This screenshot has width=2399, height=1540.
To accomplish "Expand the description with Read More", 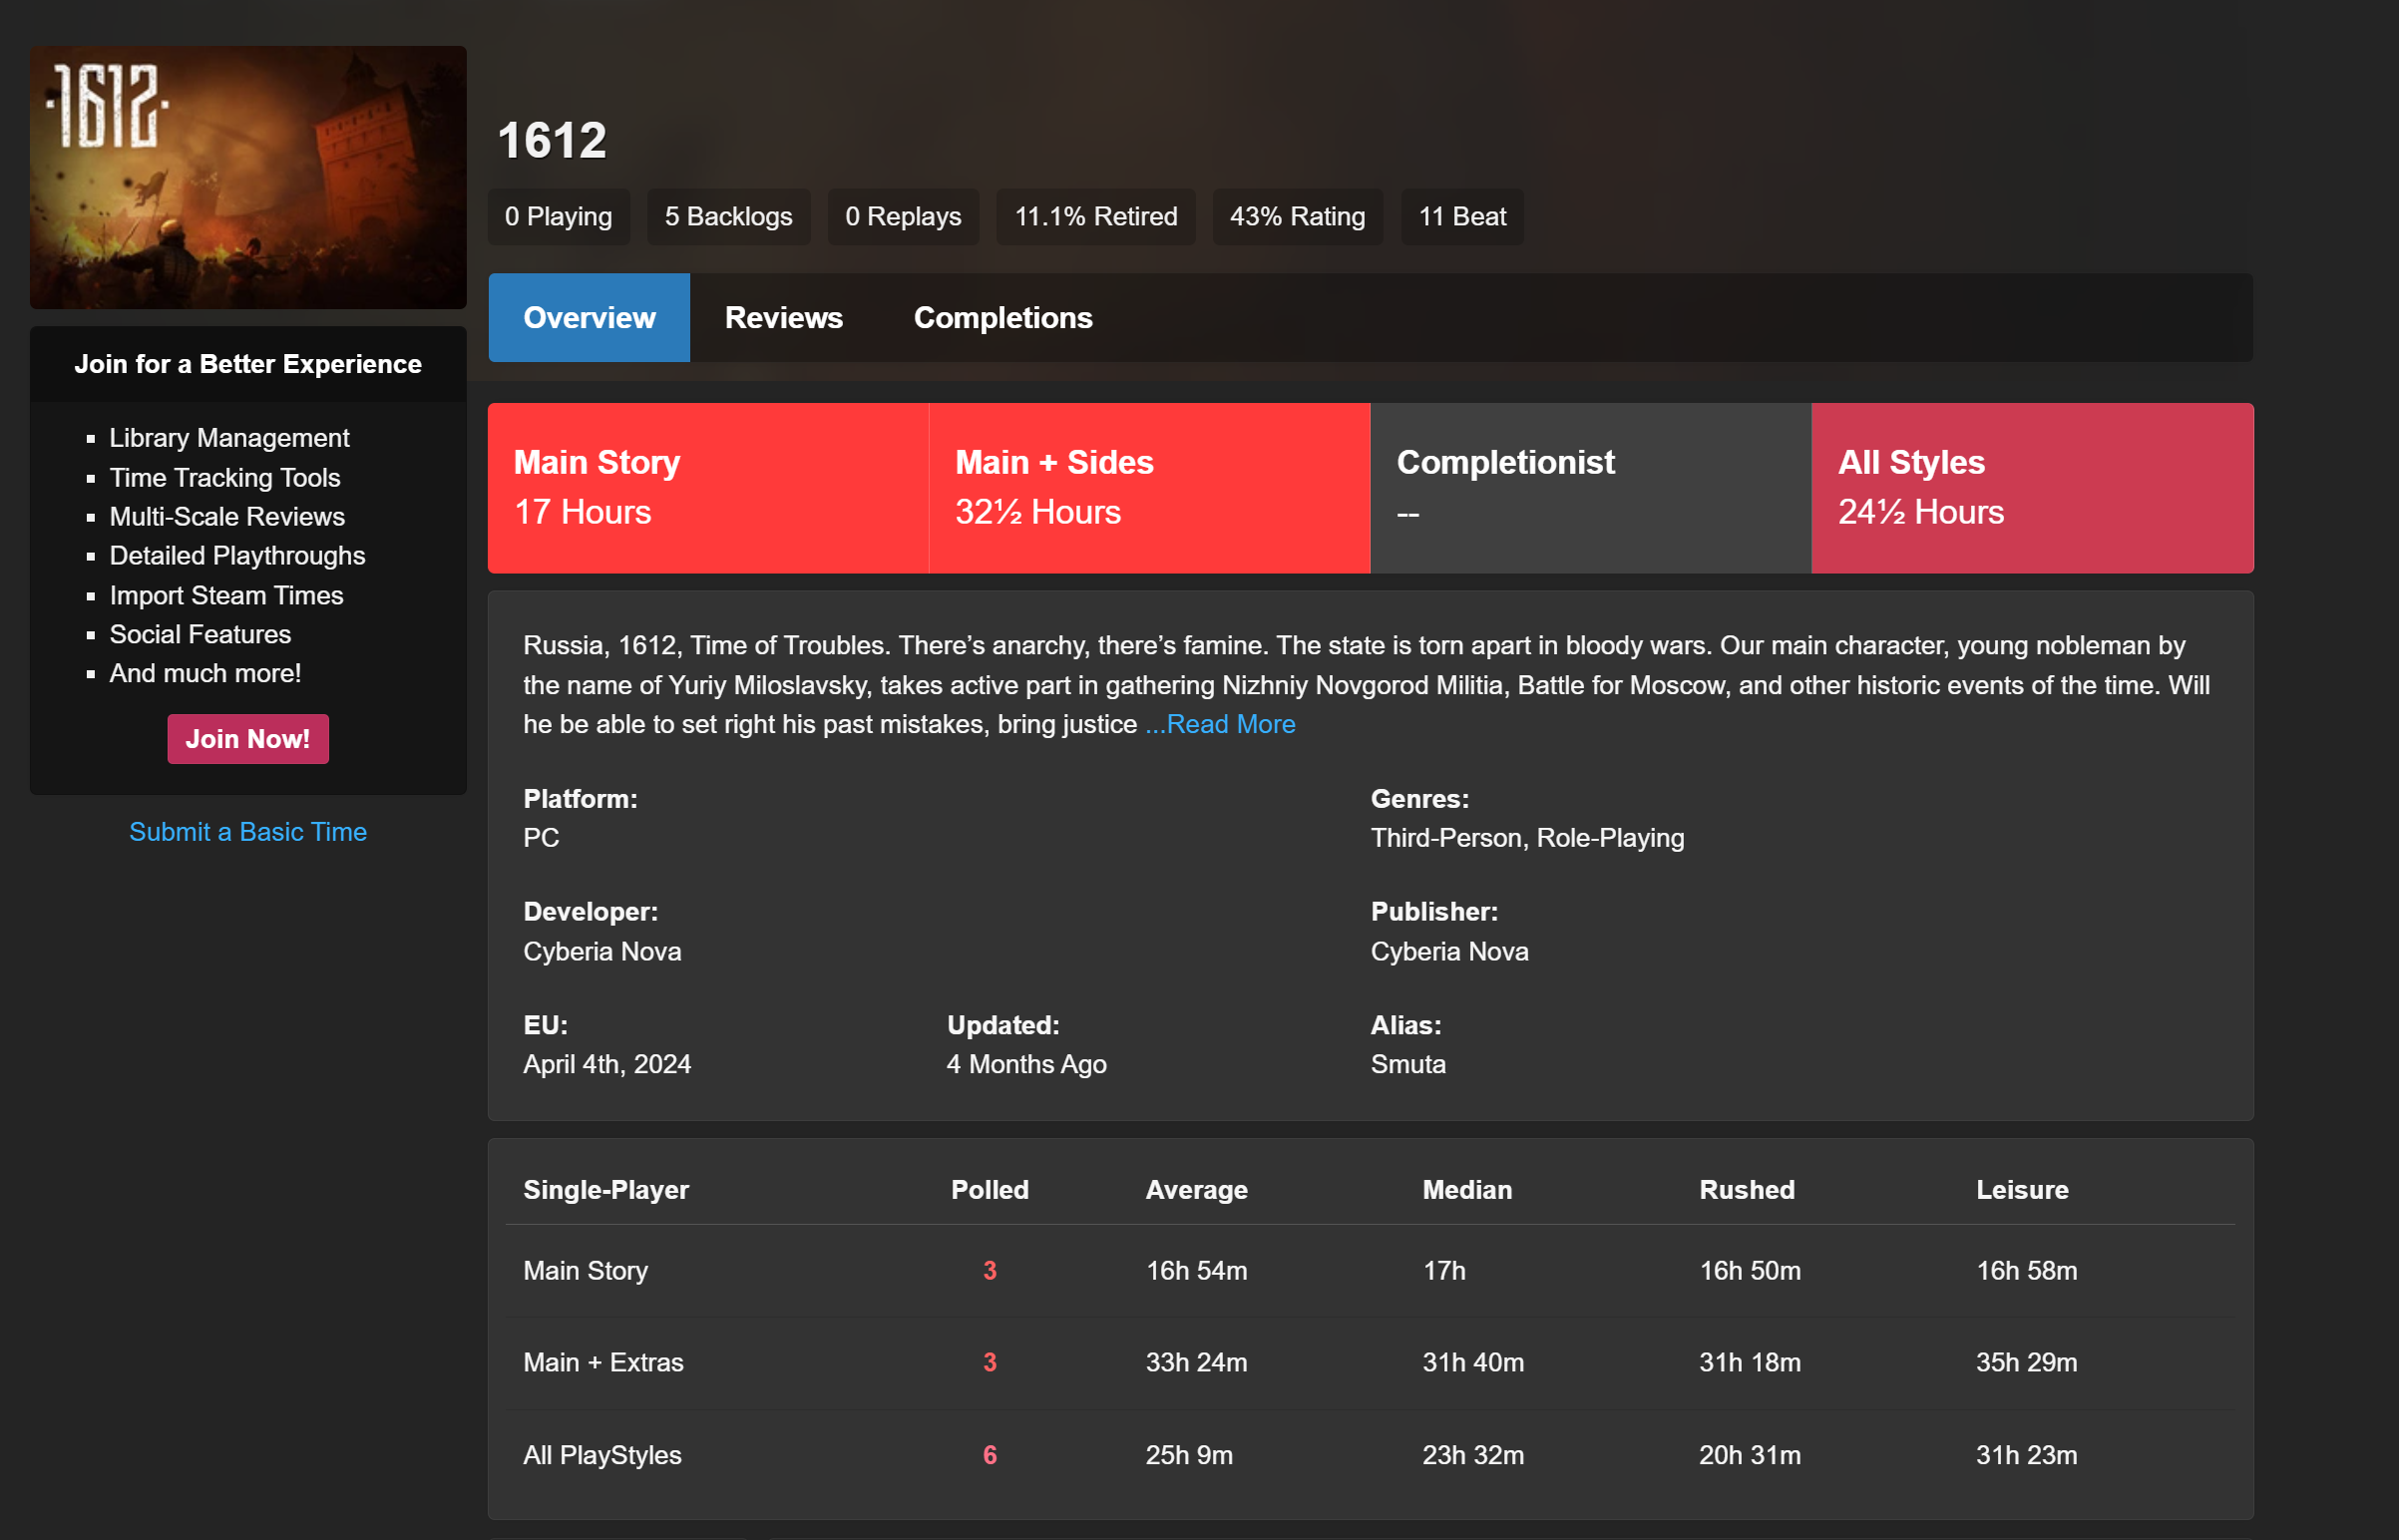I will coord(1220,724).
